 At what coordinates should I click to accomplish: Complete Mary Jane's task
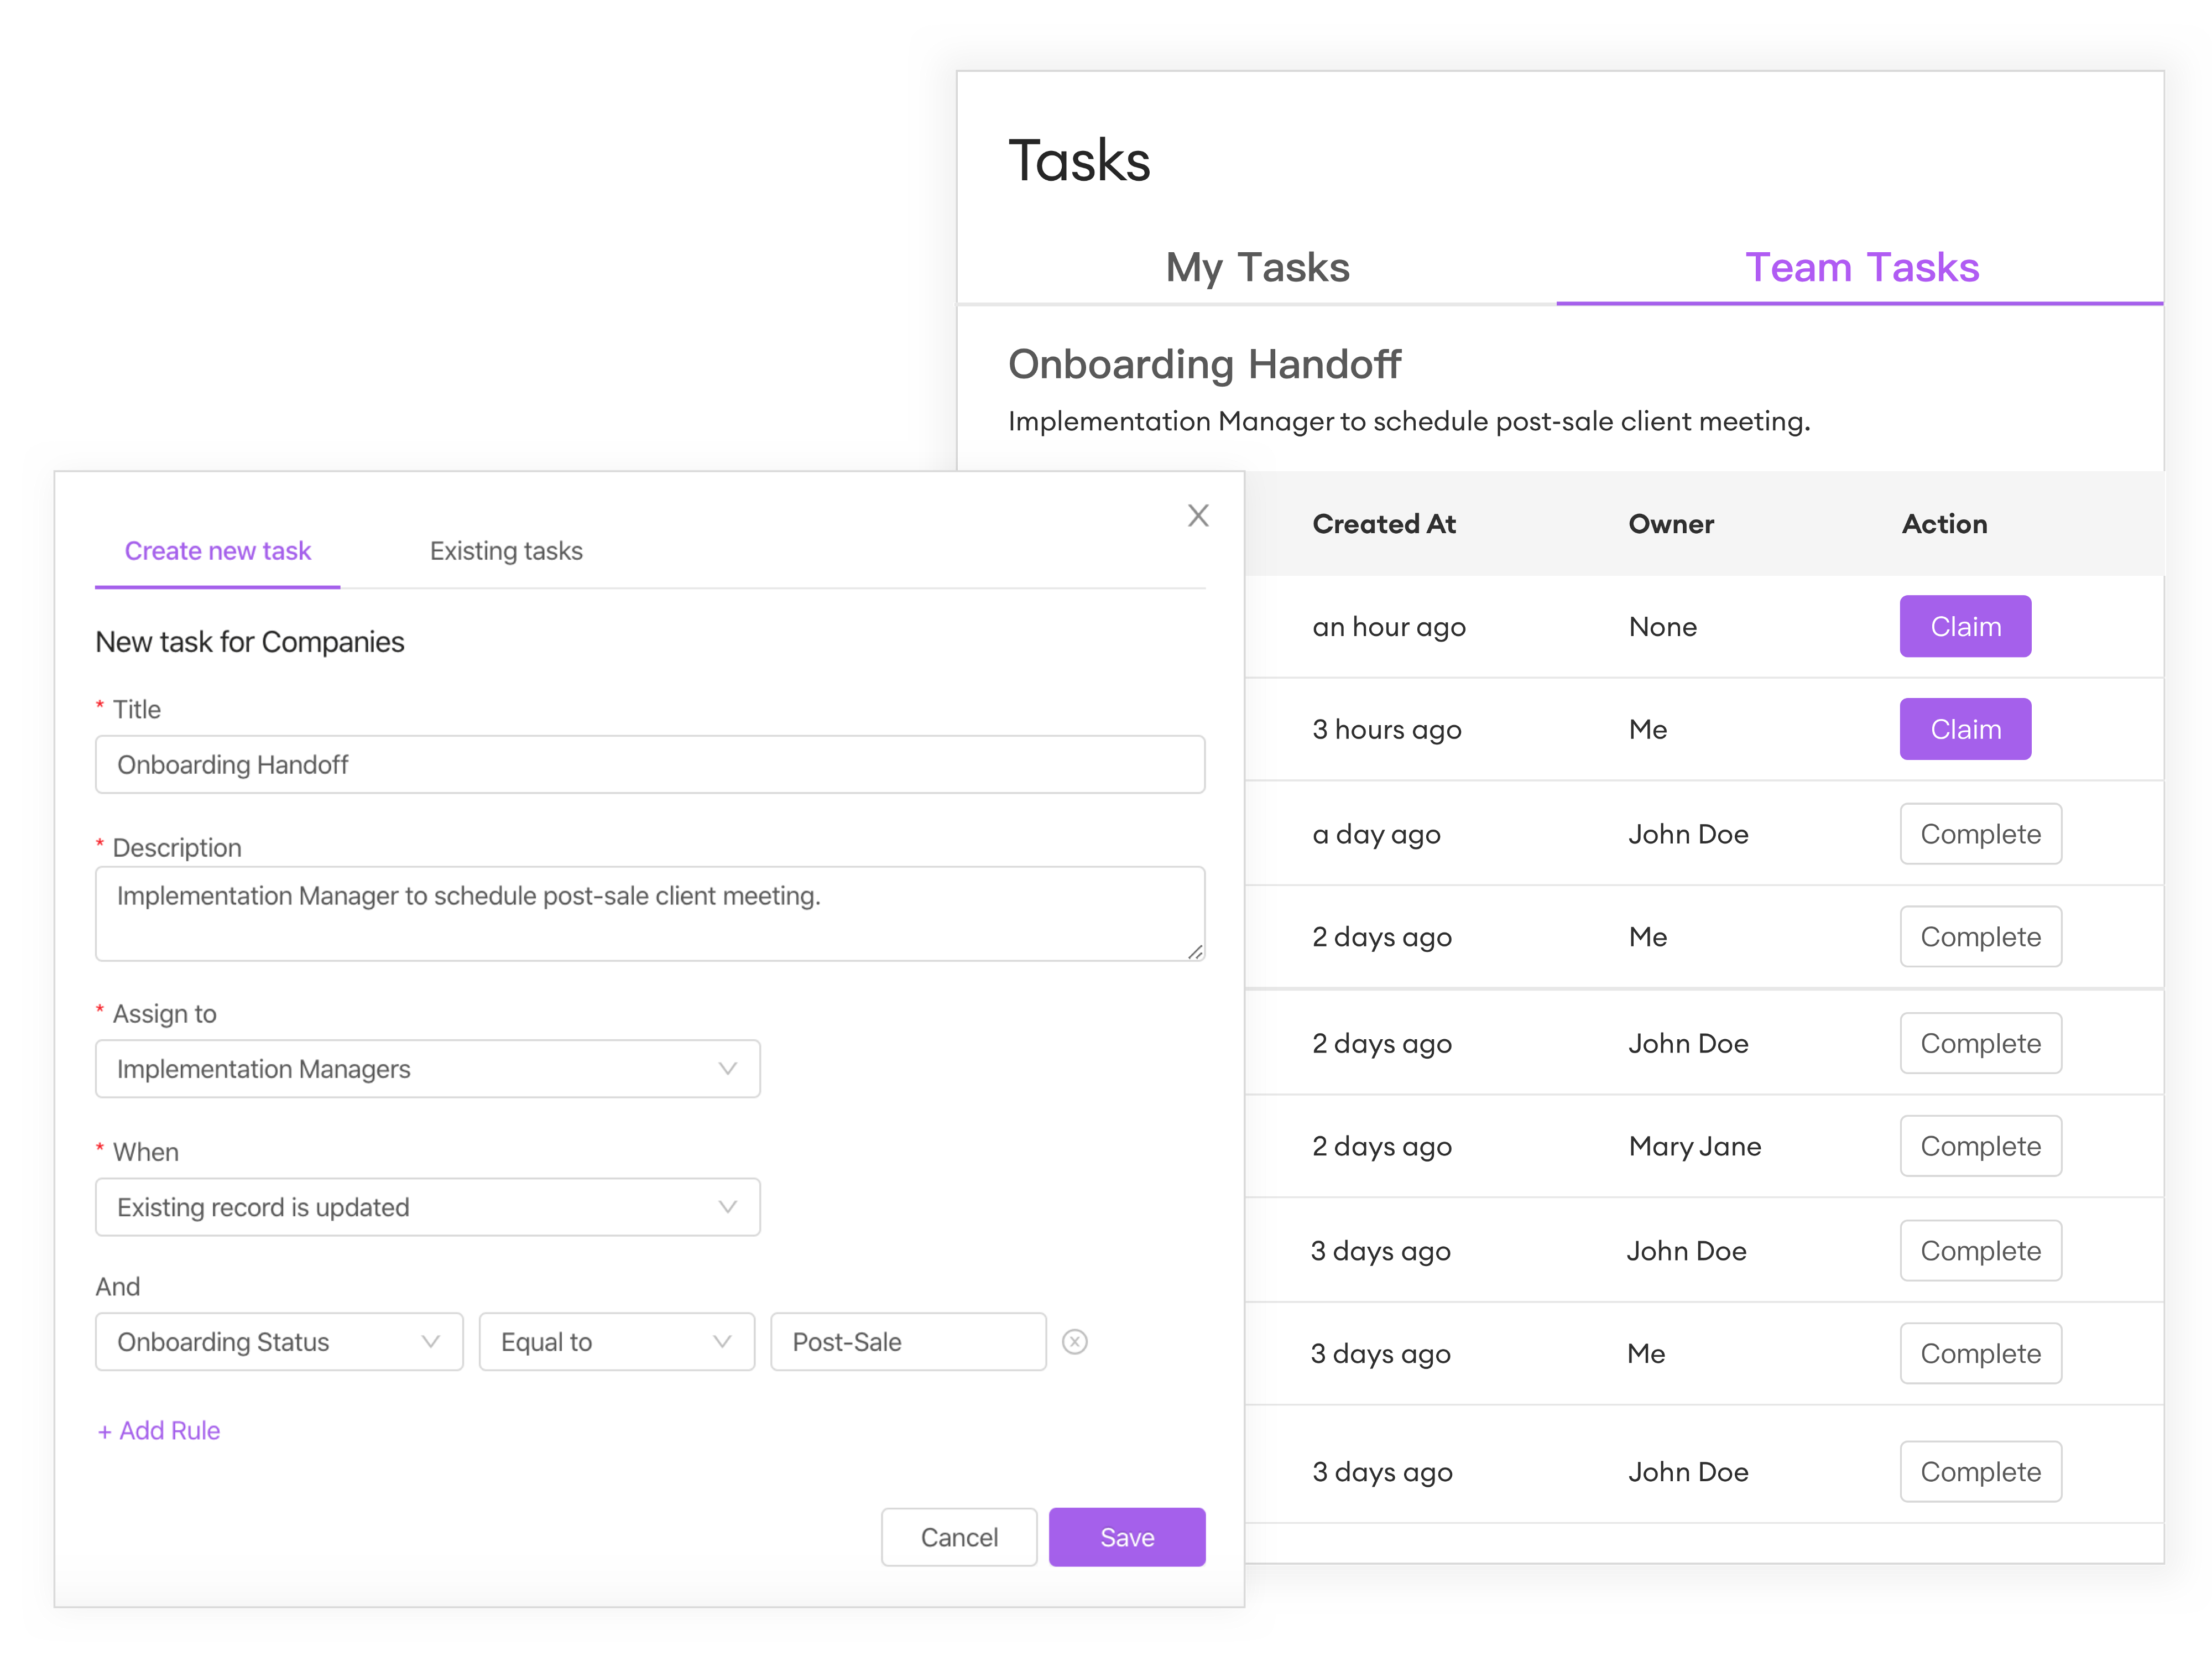pyautogui.click(x=1980, y=1146)
